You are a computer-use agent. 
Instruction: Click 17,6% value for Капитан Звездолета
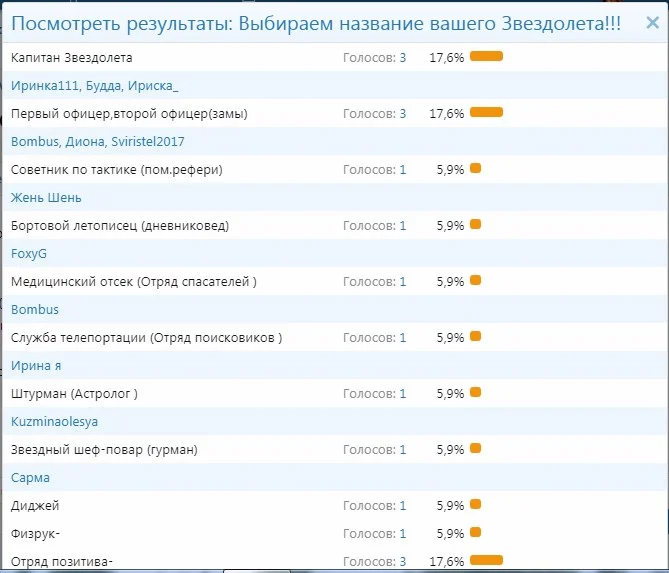click(446, 58)
